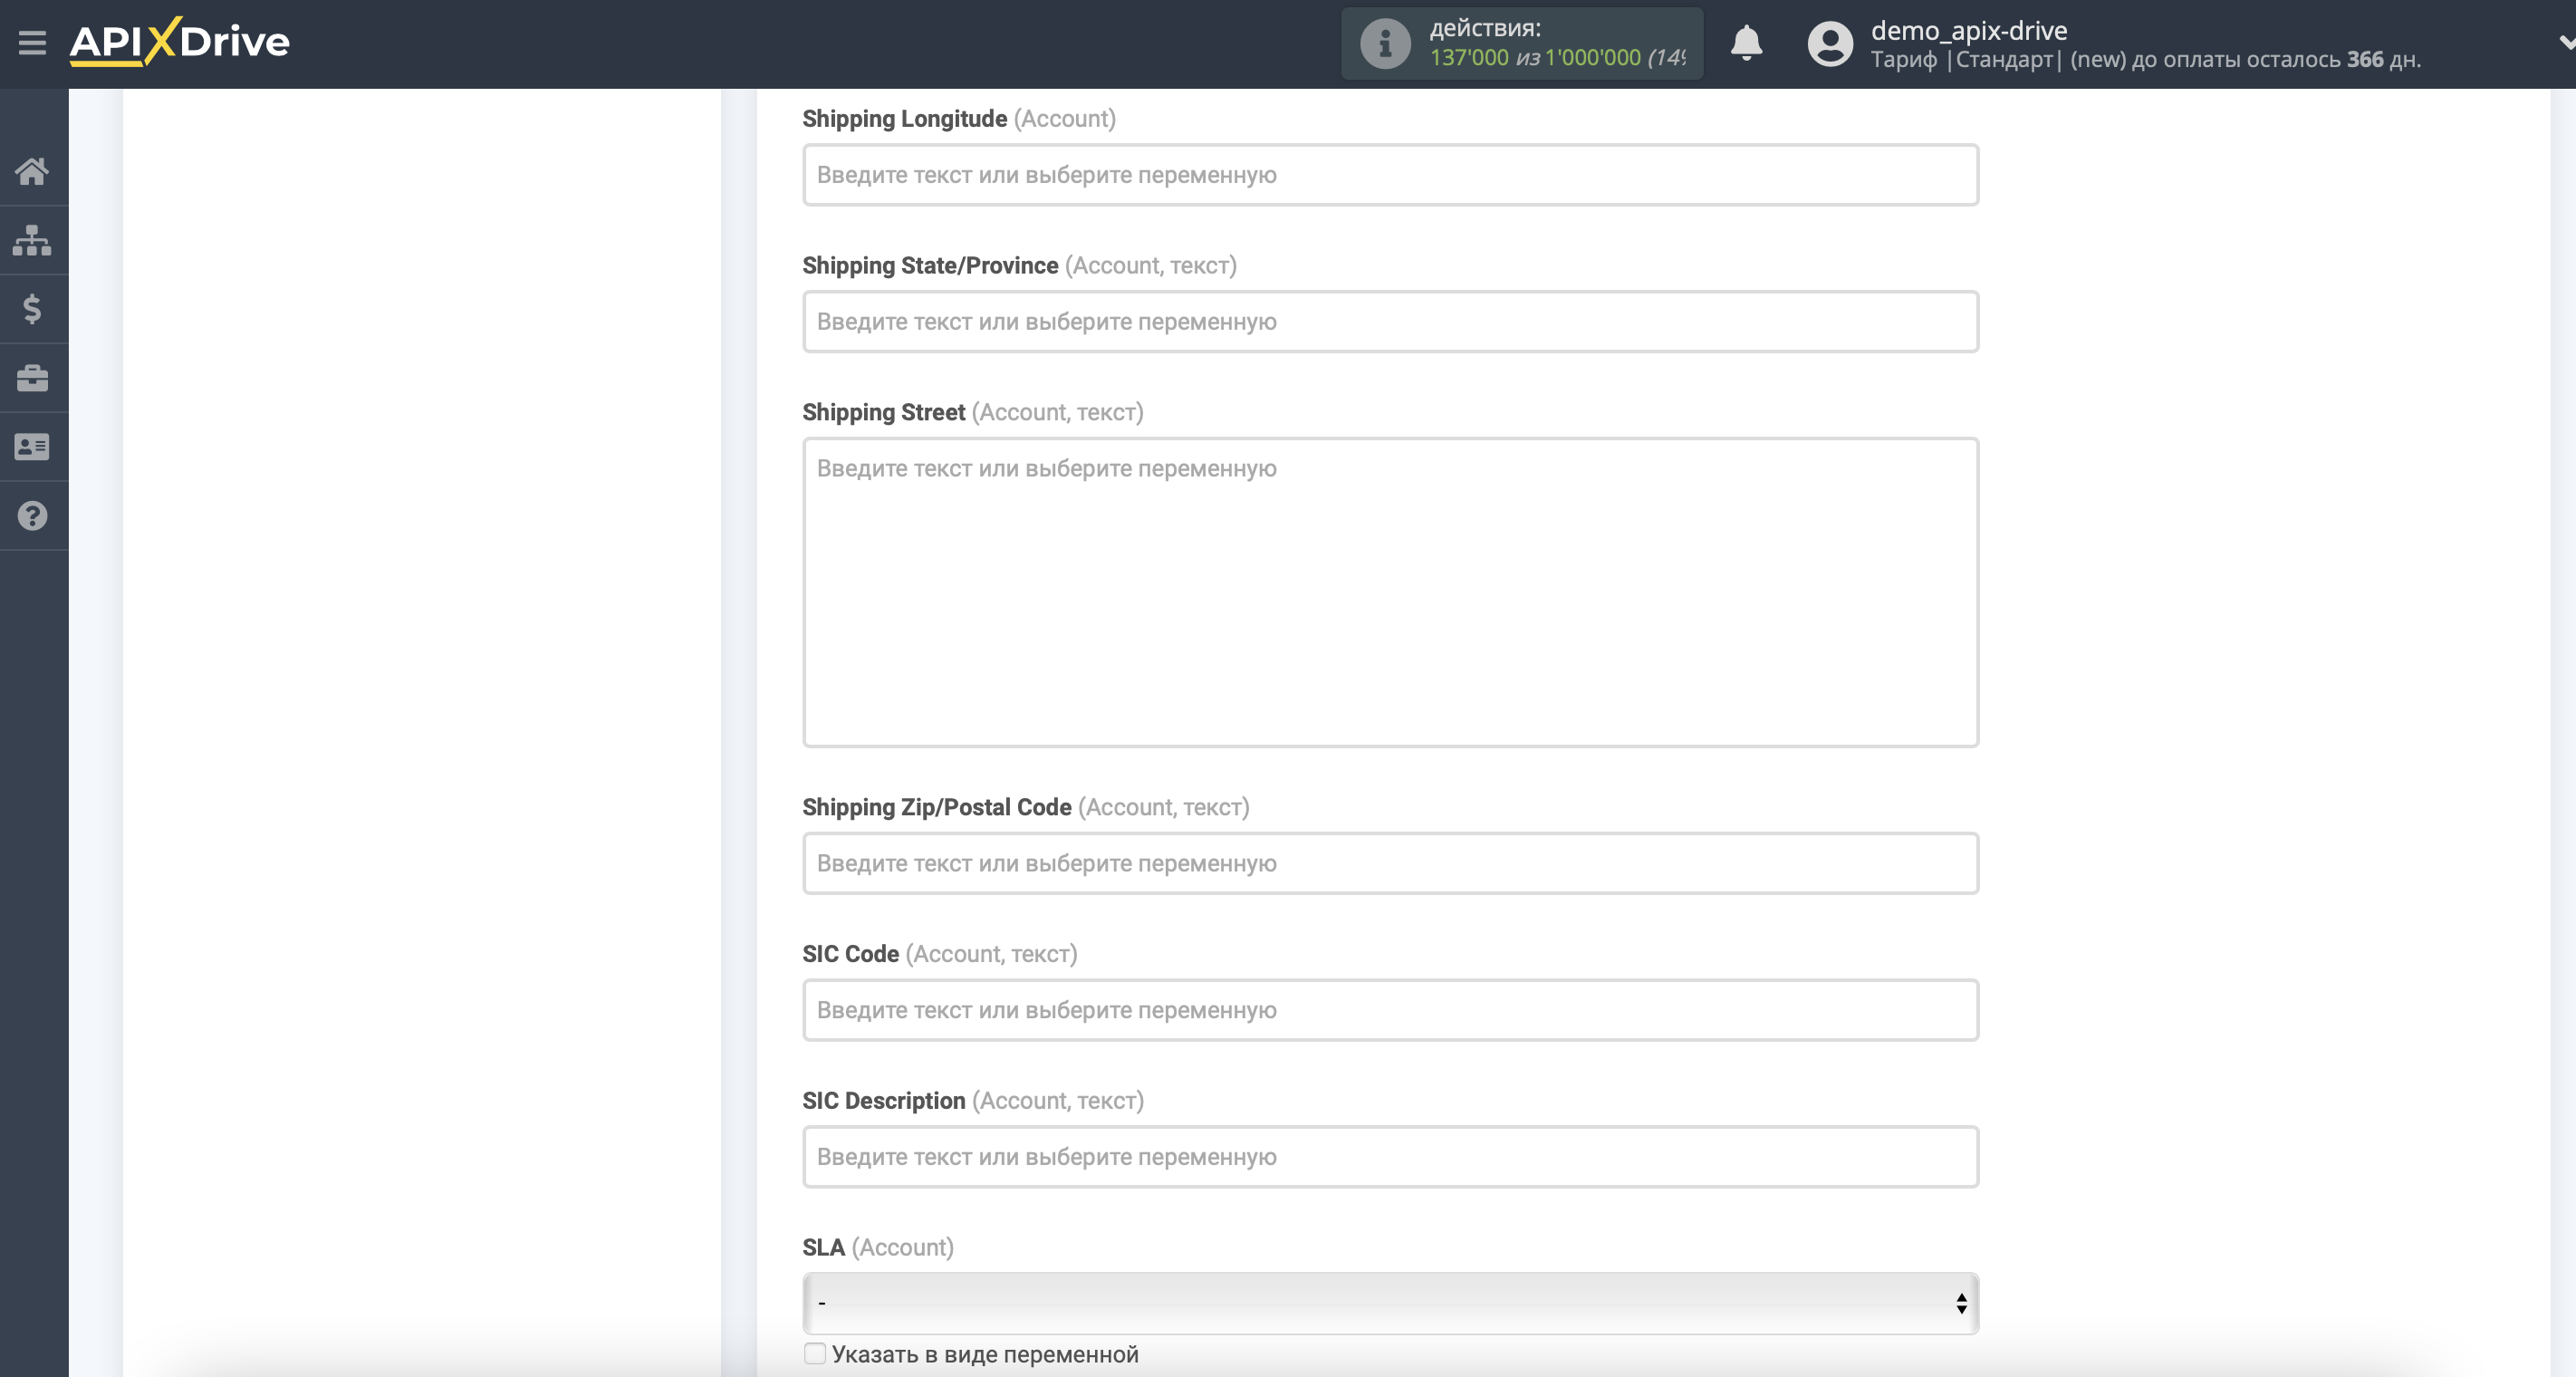This screenshot has width=2576, height=1377.
Task: Click the user avatar icon
Action: pos(1830,44)
